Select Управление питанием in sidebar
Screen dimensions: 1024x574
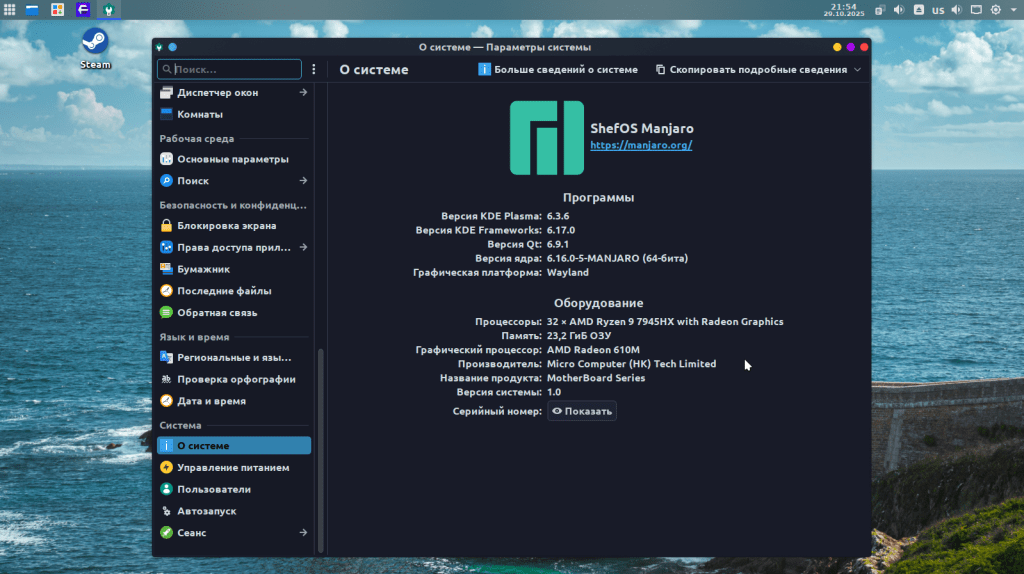pyautogui.click(x=232, y=467)
